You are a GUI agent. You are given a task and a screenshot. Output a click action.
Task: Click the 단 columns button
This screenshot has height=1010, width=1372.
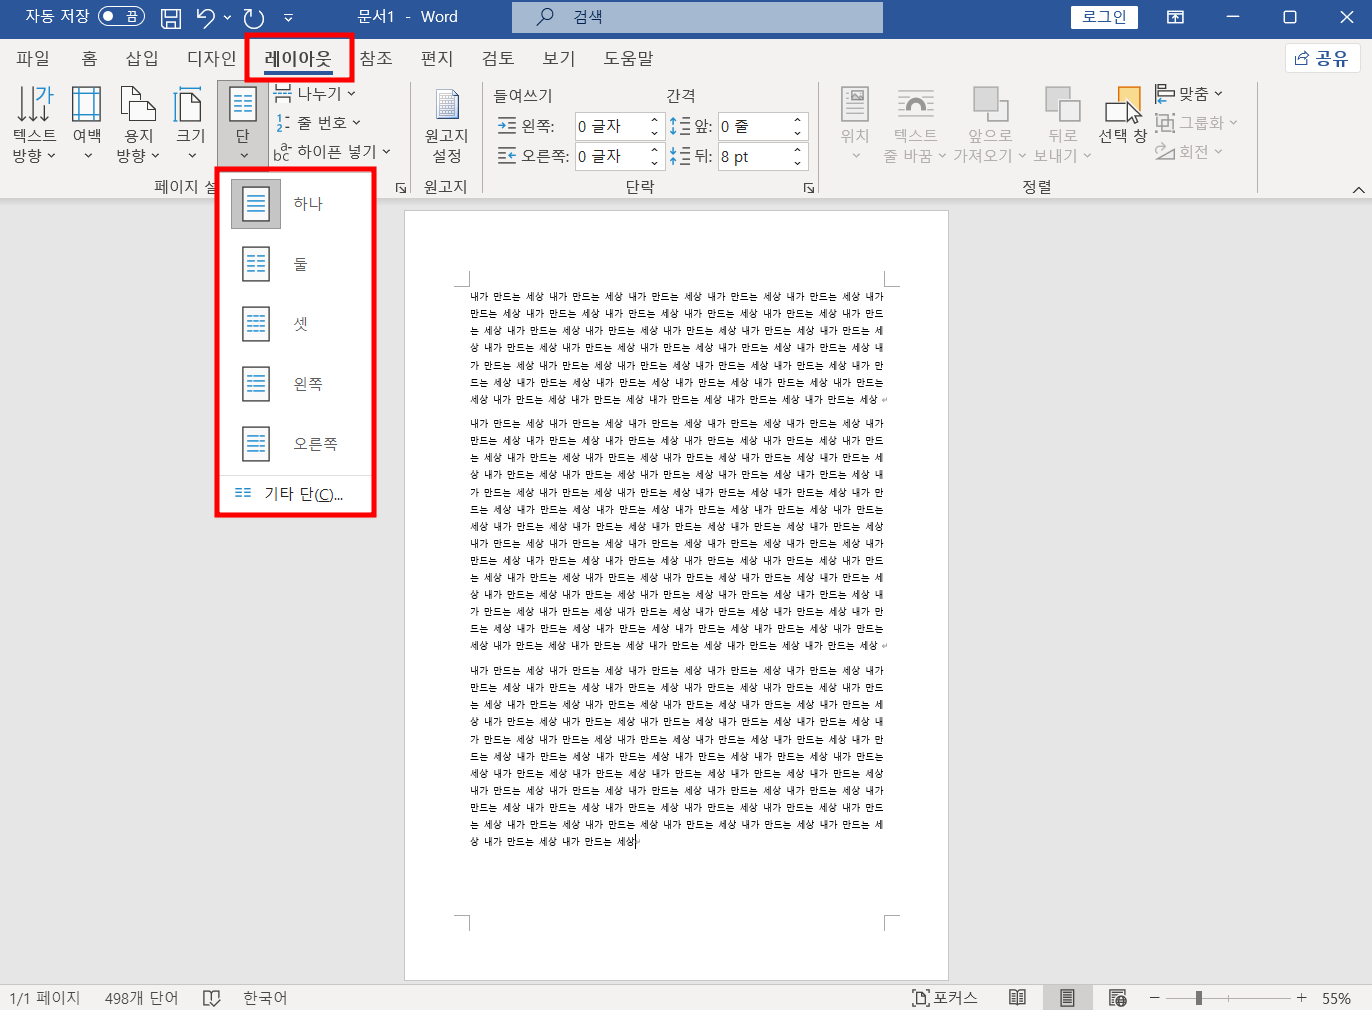pos(243,124)
